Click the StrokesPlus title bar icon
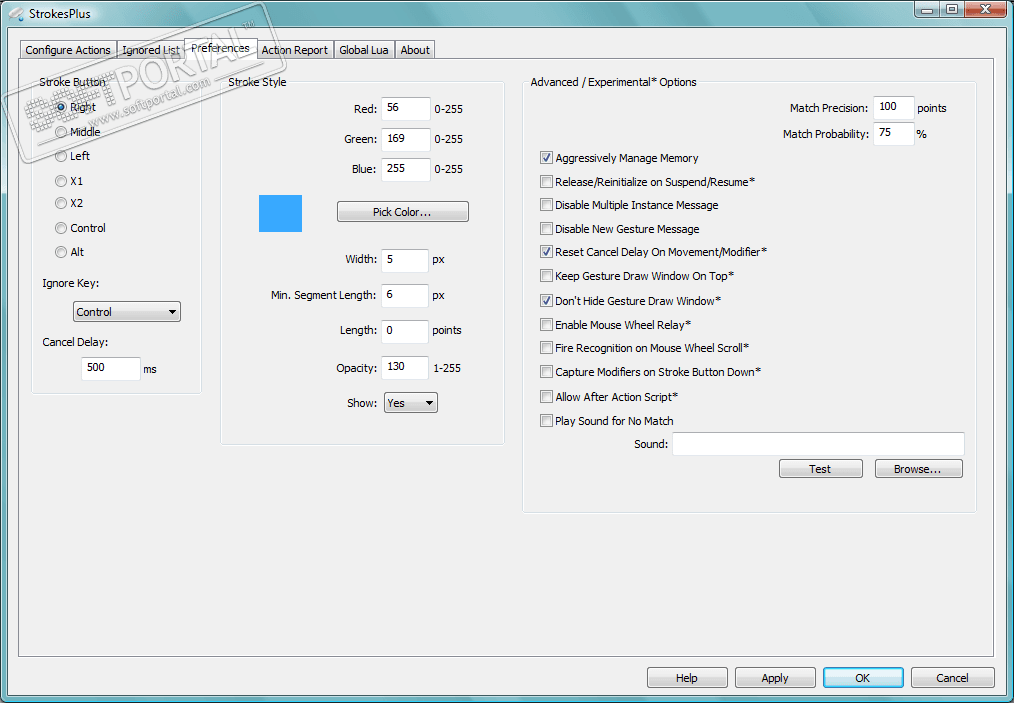Viewport: 1014px width, 703px height. click(x=16, y=13)
